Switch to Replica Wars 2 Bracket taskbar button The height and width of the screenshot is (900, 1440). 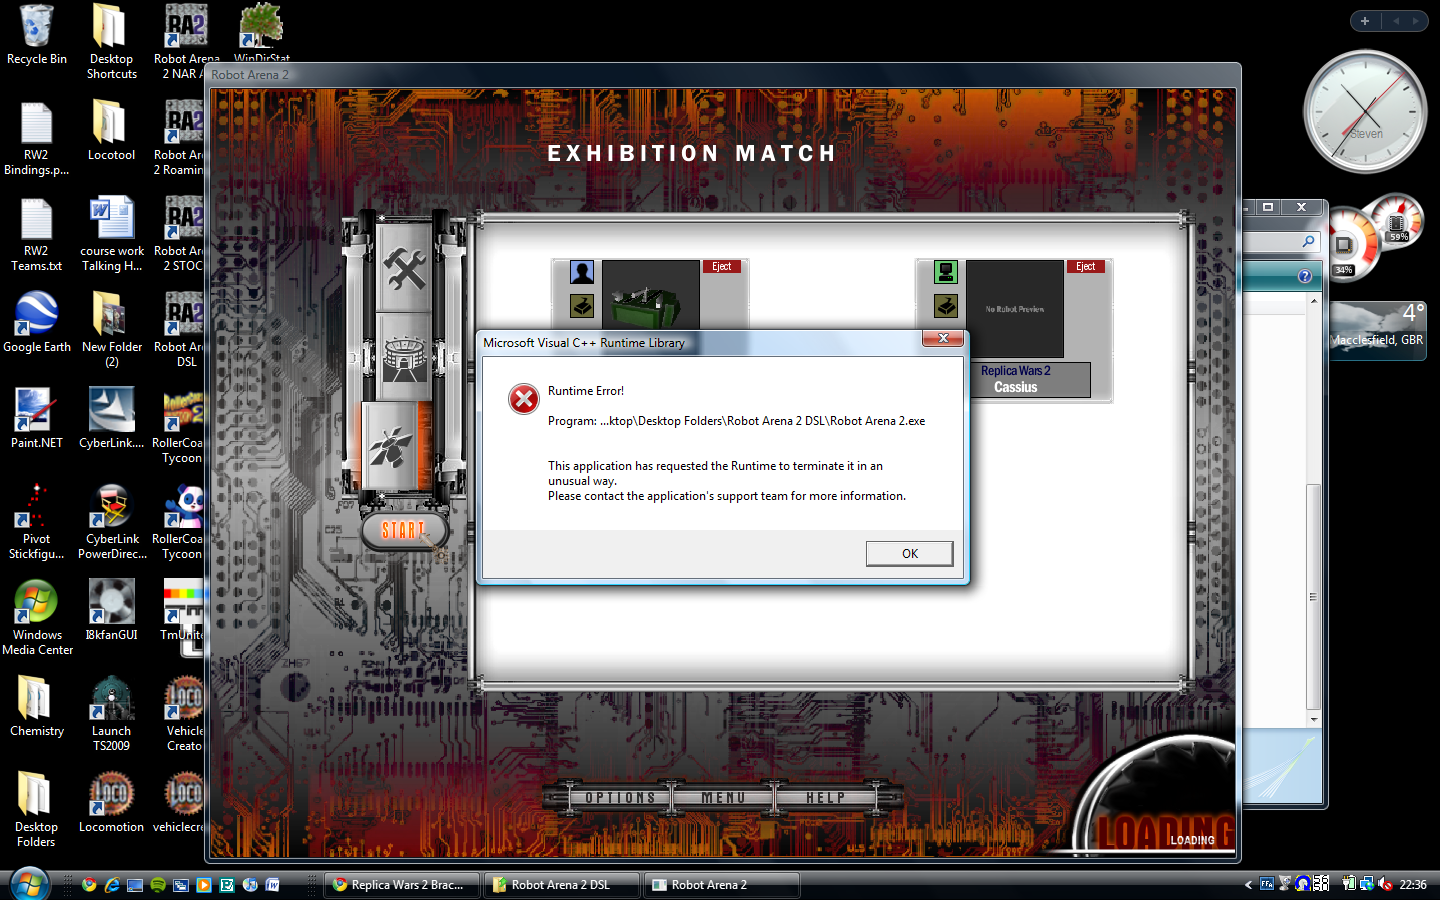point(401,884)
